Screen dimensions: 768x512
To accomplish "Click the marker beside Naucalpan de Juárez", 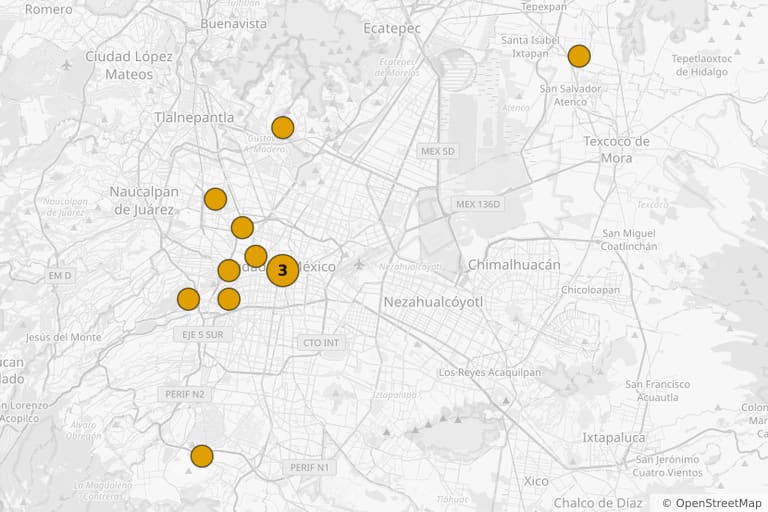I will pyautogui.click(x=215, y=199).
